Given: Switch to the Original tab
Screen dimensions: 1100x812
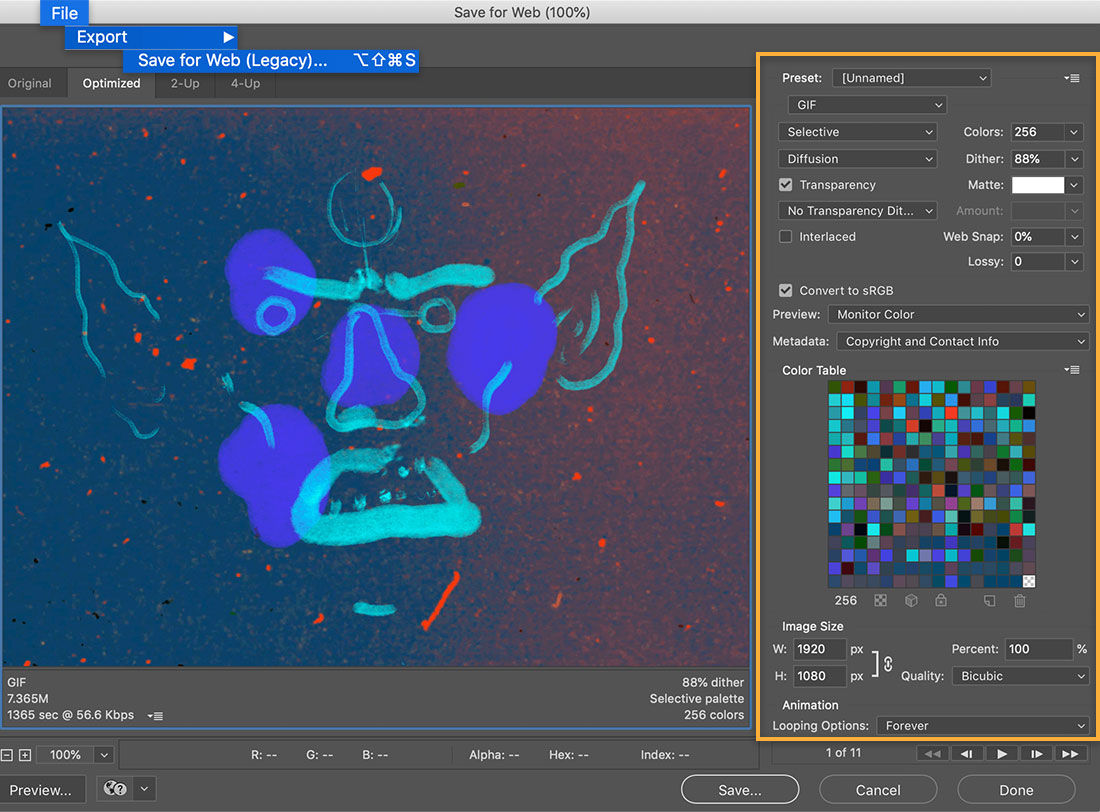Looking at the screenshot, I should pos(29,83).
